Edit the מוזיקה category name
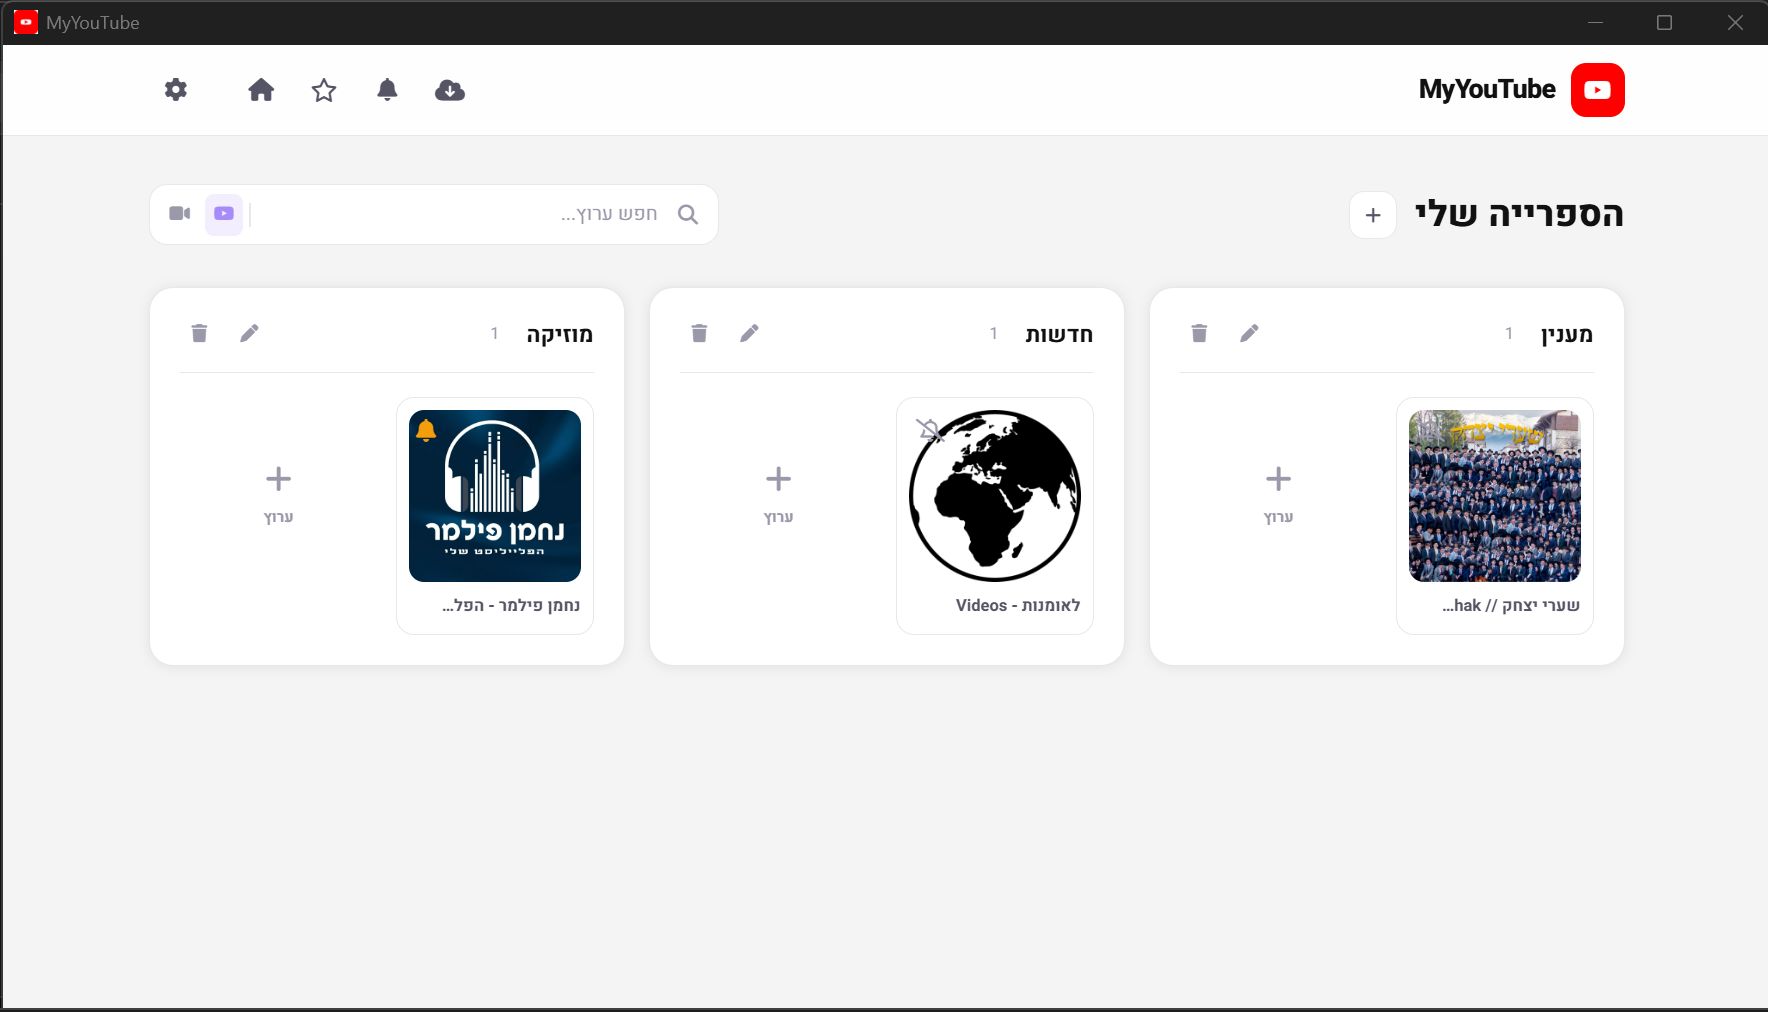Image resolution: width=1768 pixels, height=1012 pixels. pos(249,333)
